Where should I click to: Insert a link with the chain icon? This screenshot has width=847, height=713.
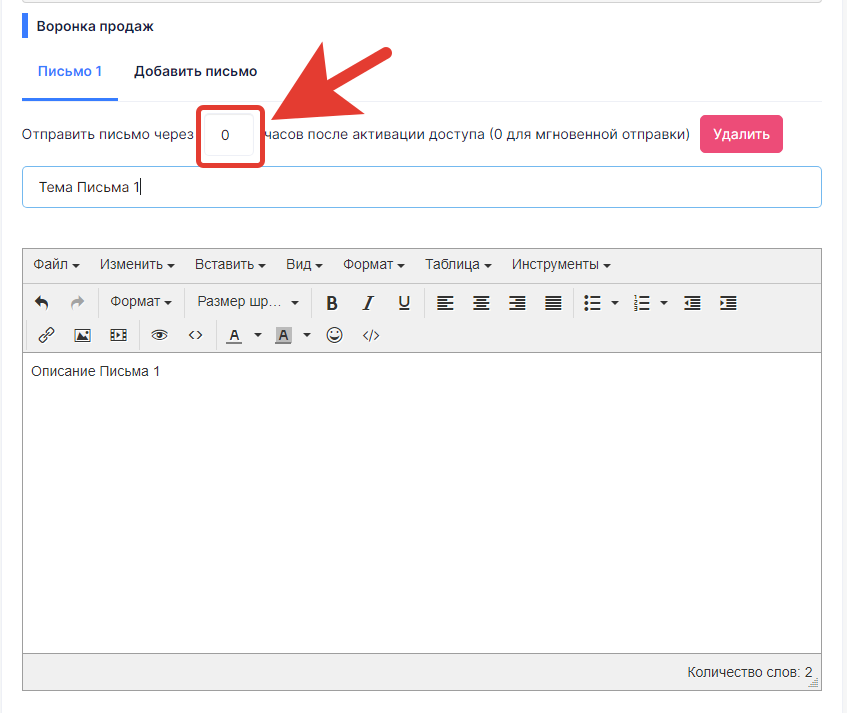[x=46, y=335]
